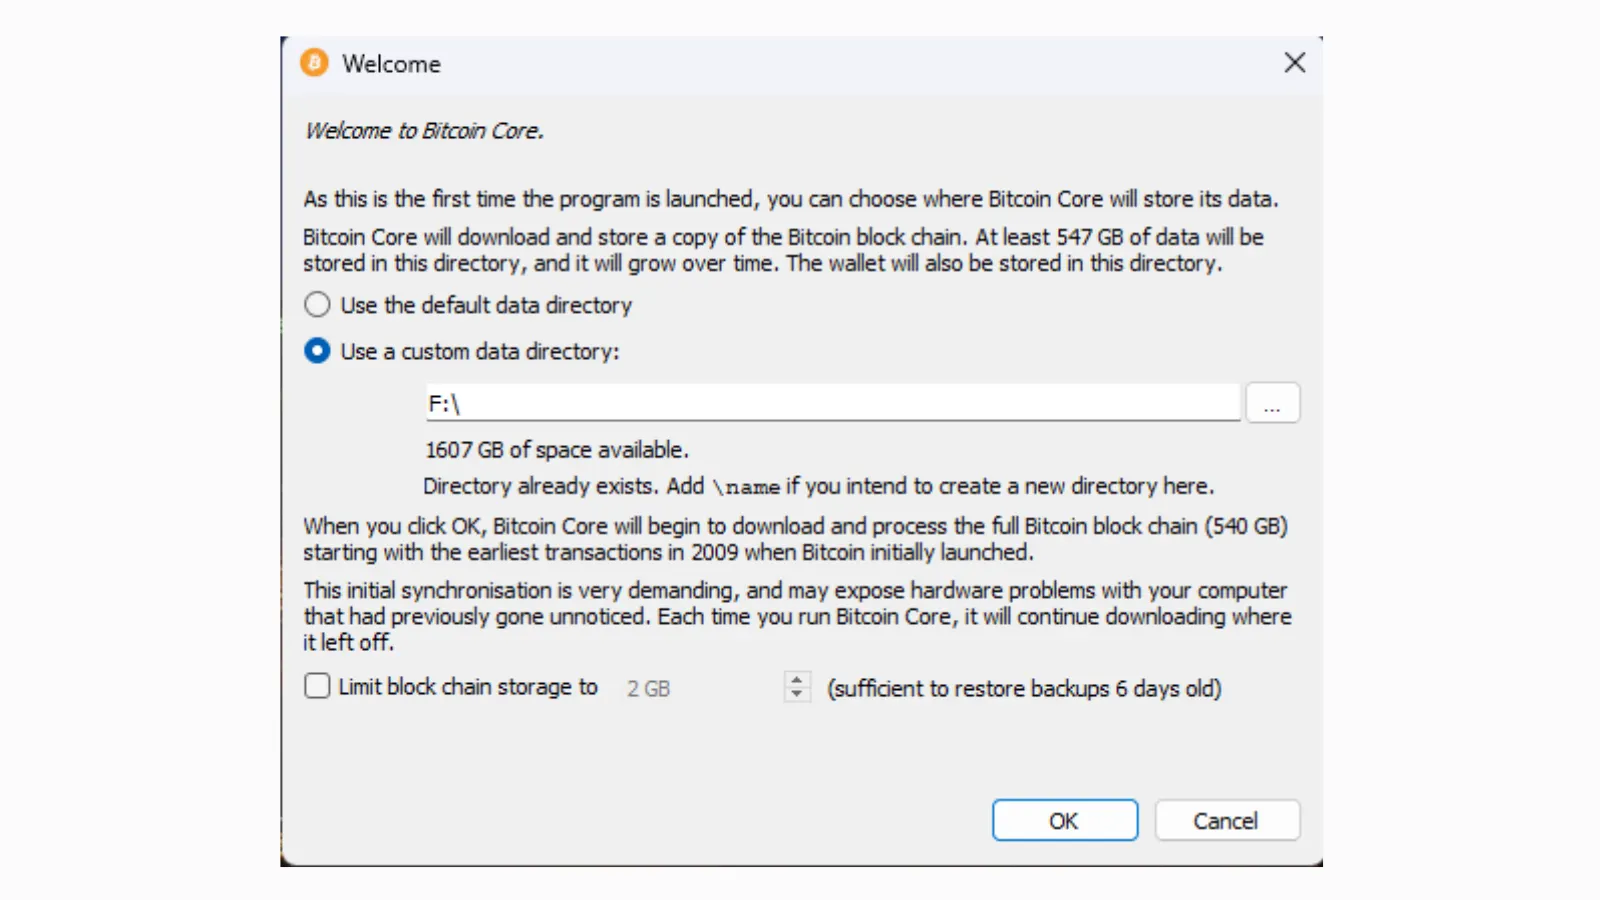This screenshot has width=1600, height=900.
Task: Click the F:\ data directory path field
Action: tap(832, 403)
